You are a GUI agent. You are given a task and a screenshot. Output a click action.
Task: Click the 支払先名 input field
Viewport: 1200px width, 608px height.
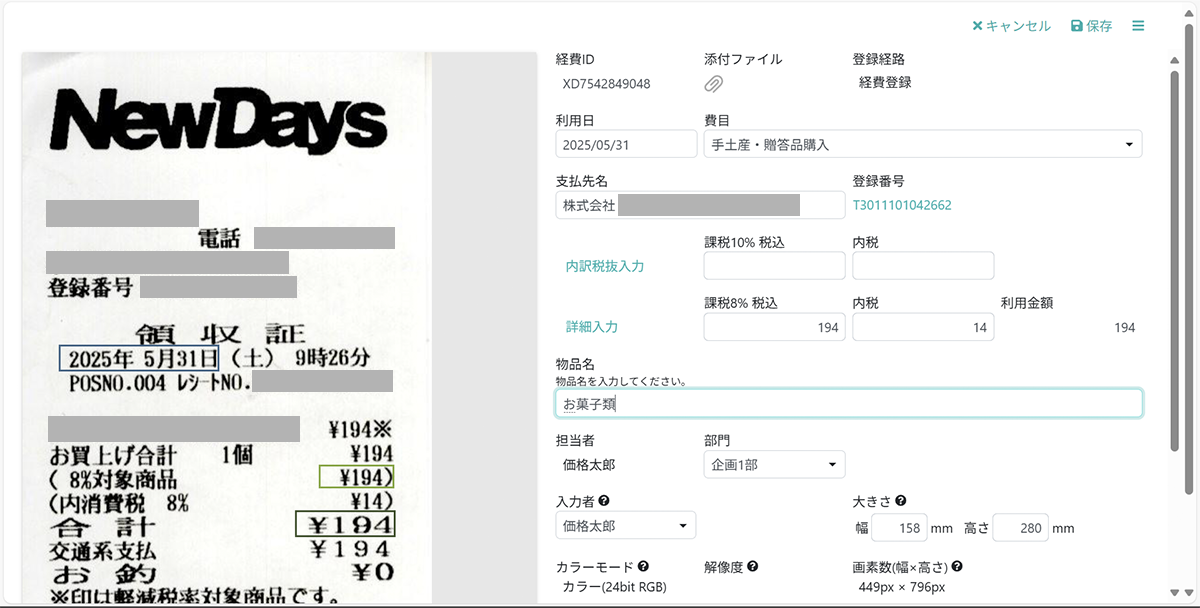tap(700, 205)
